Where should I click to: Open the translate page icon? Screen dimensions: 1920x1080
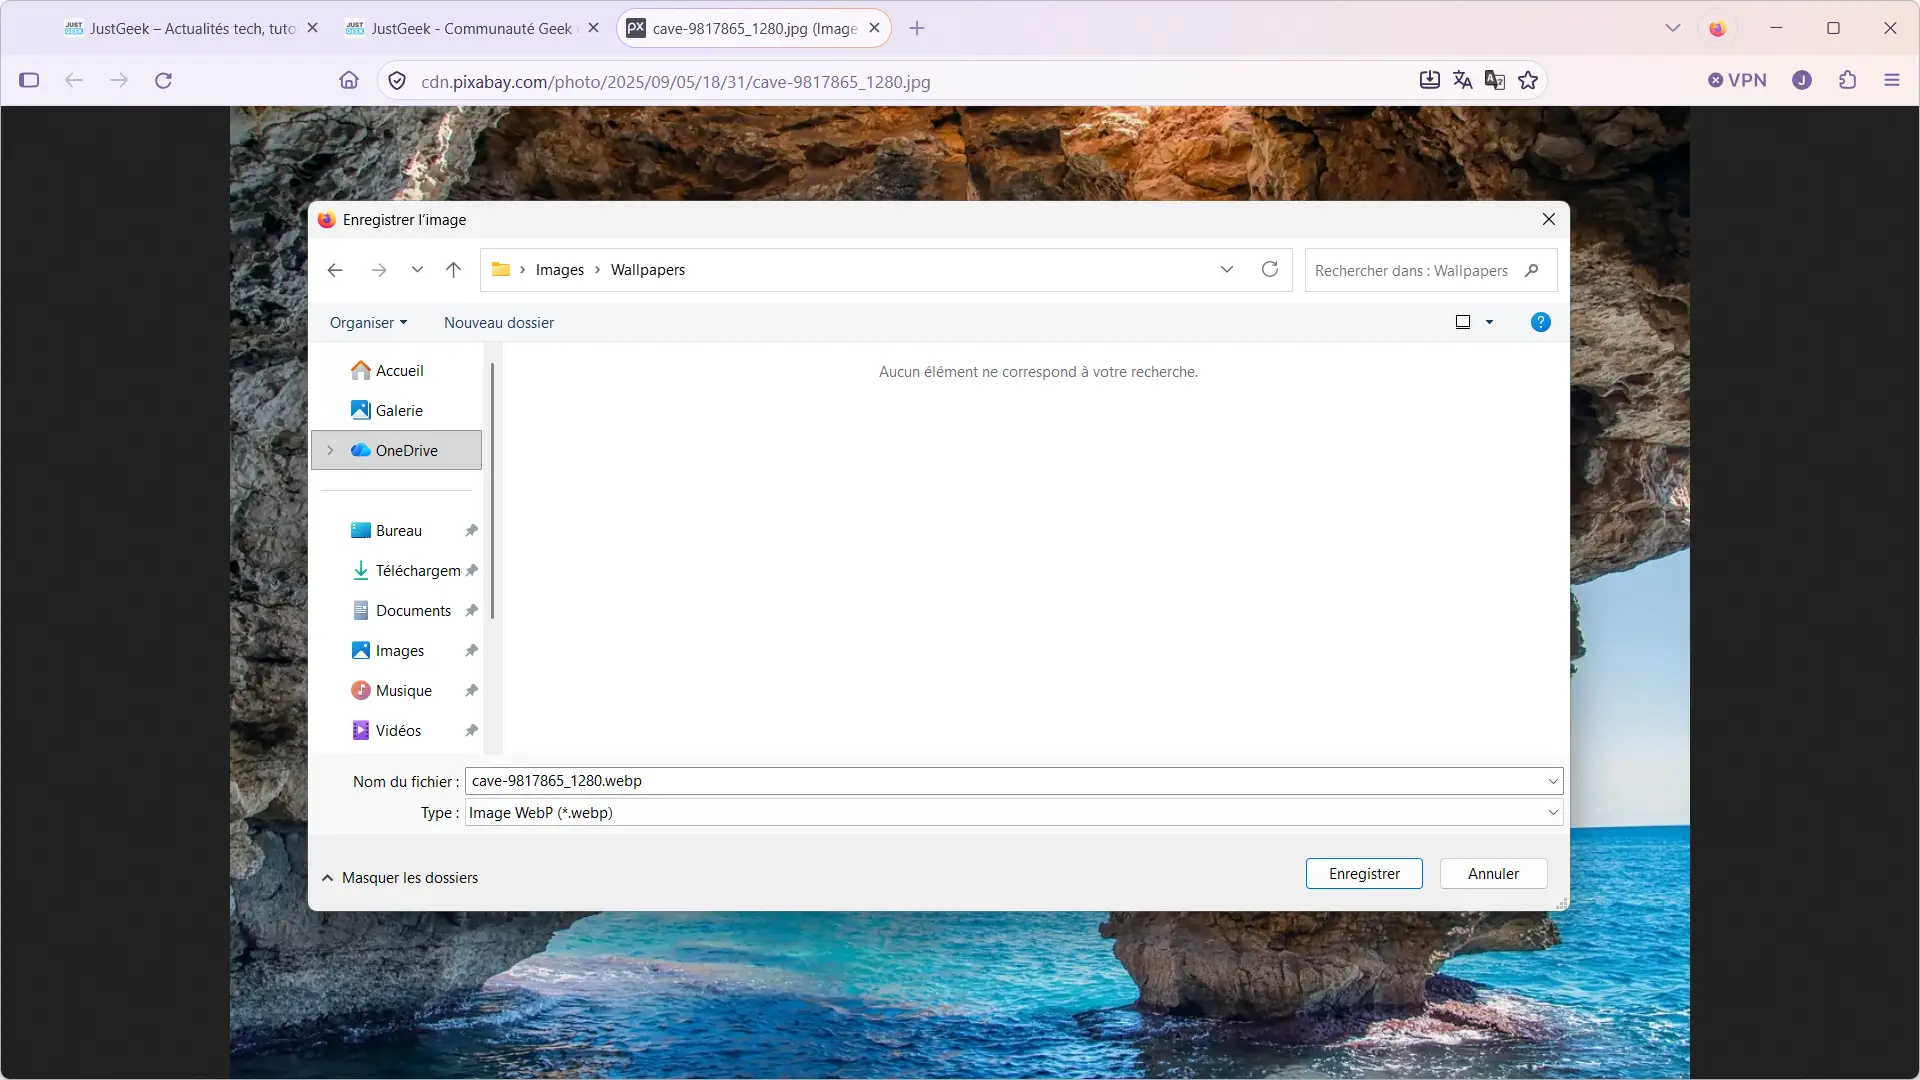(1463, 80)
